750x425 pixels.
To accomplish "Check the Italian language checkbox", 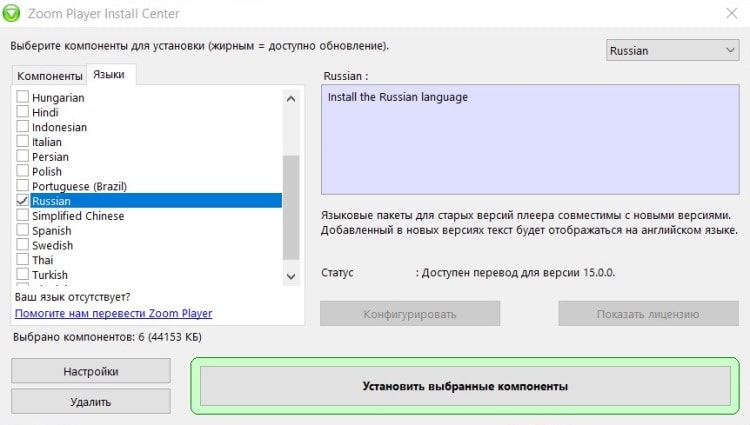I will tap(22, 142).
